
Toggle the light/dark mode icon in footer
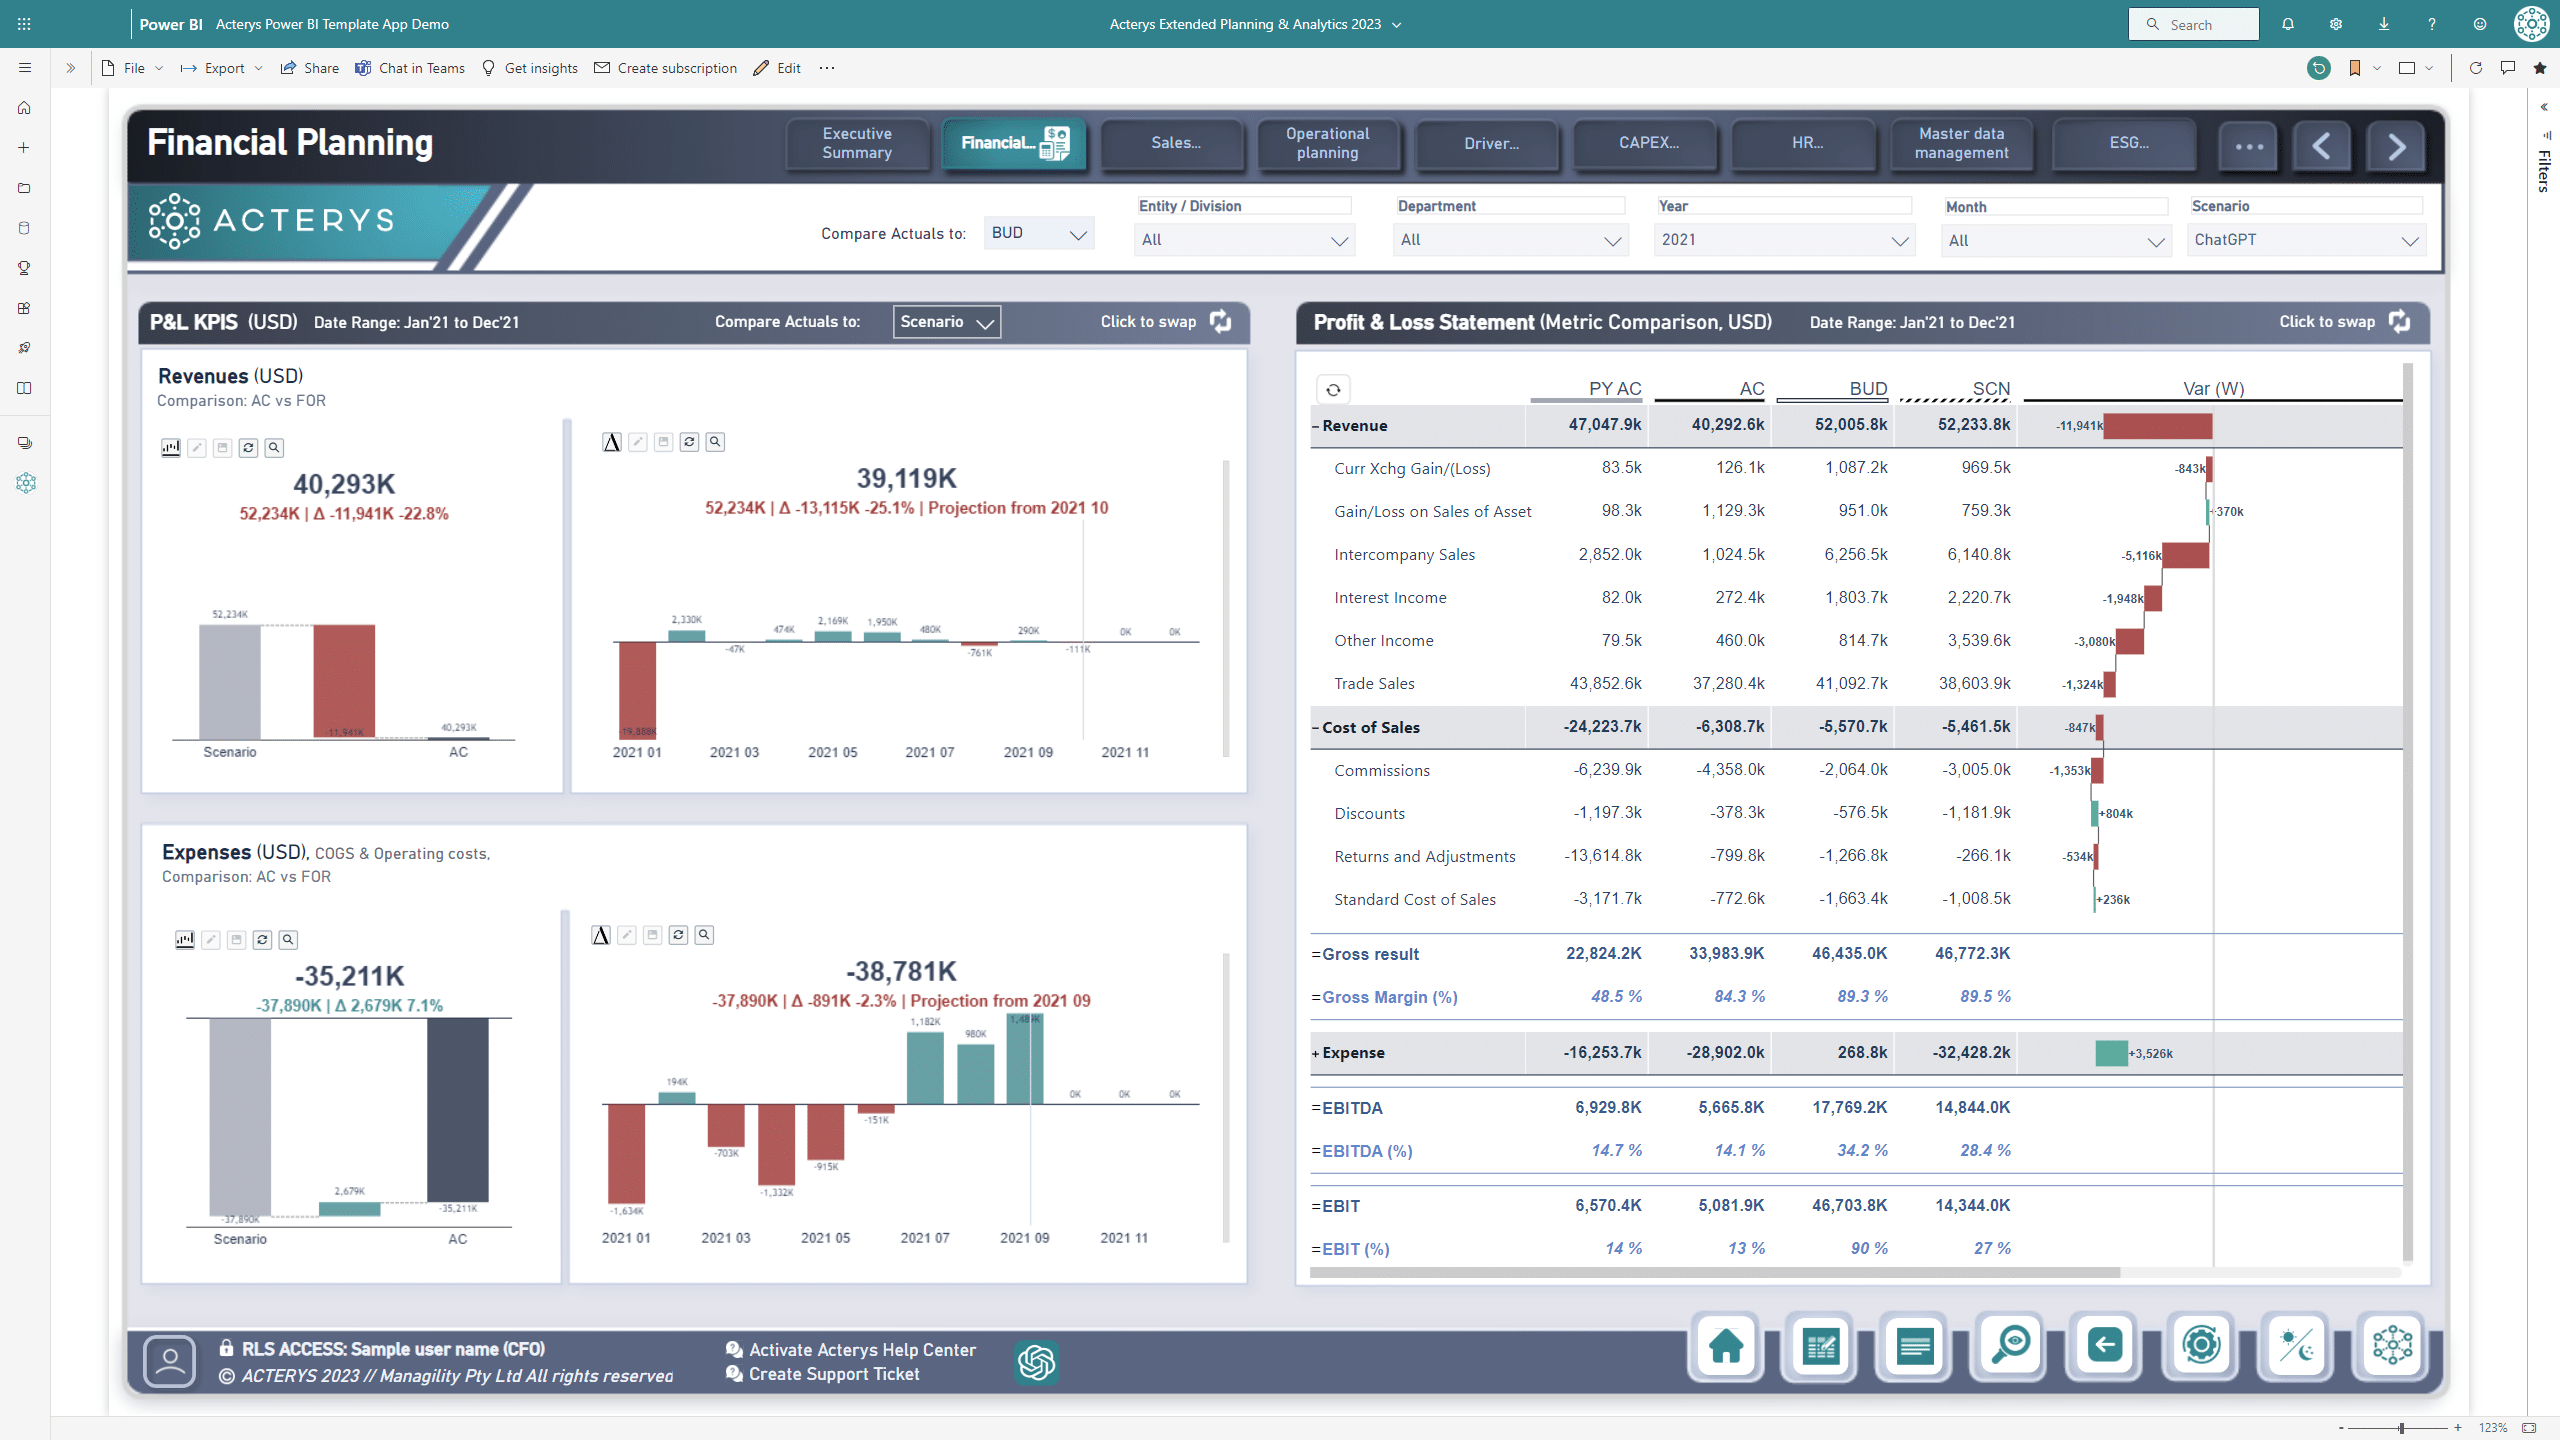(x=2297, y=1346)
